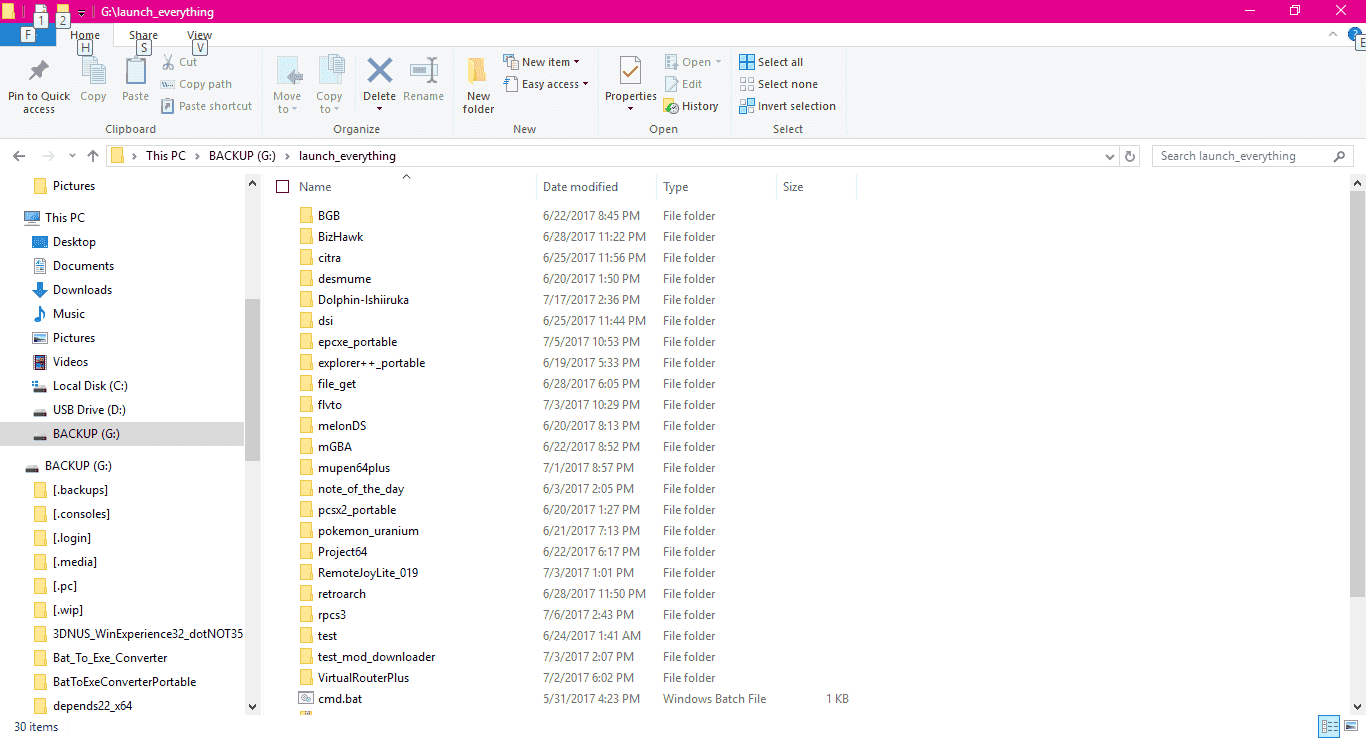Click the search magnifier icon

click(x=1340, y=156)
